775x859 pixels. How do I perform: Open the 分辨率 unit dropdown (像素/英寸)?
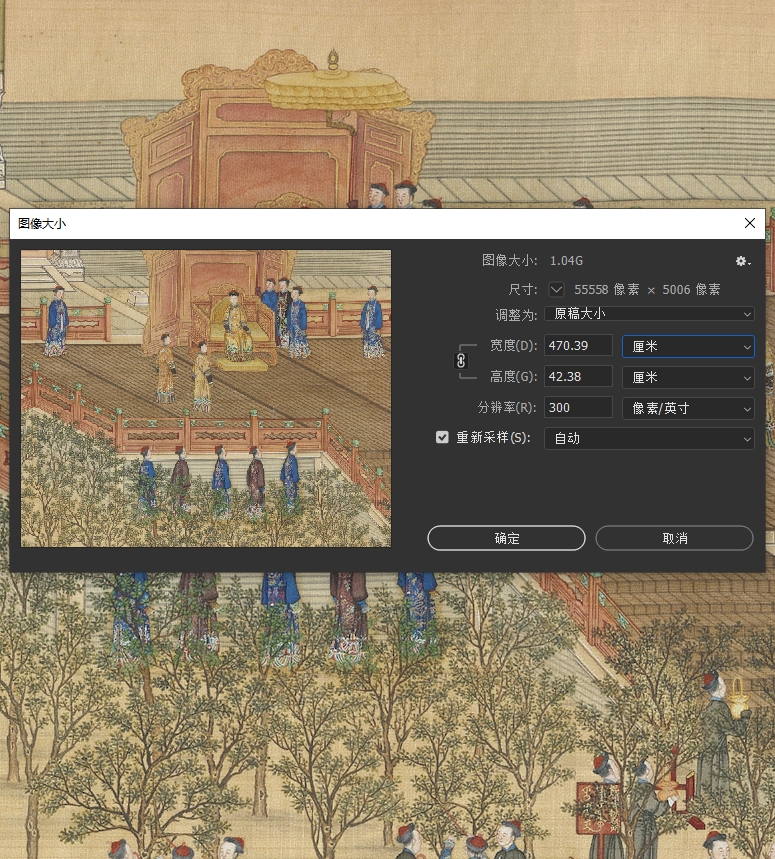688,408
